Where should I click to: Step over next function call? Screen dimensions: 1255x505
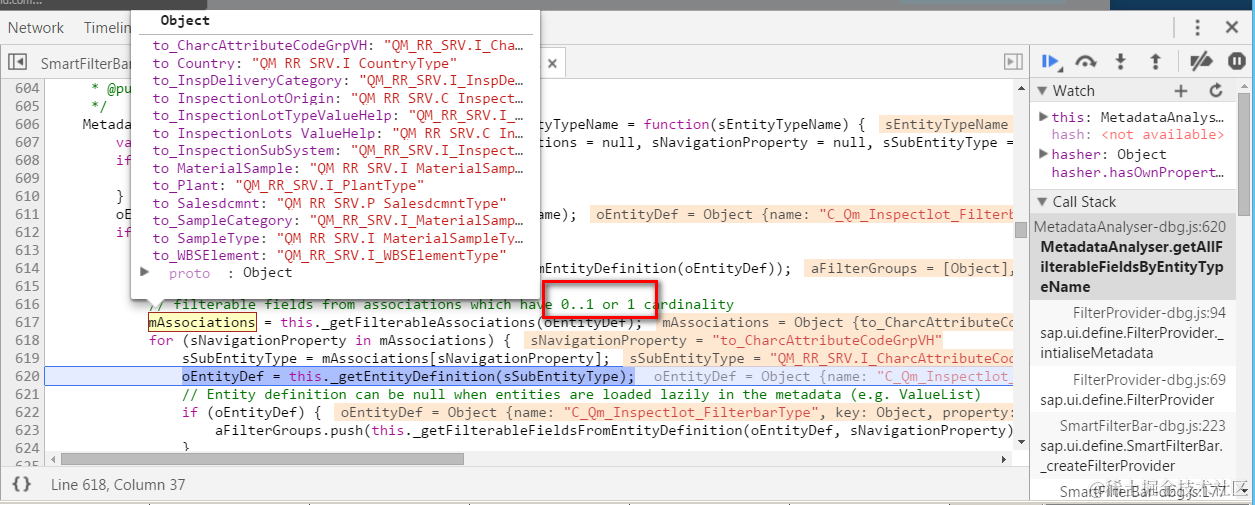point(1086,61)
